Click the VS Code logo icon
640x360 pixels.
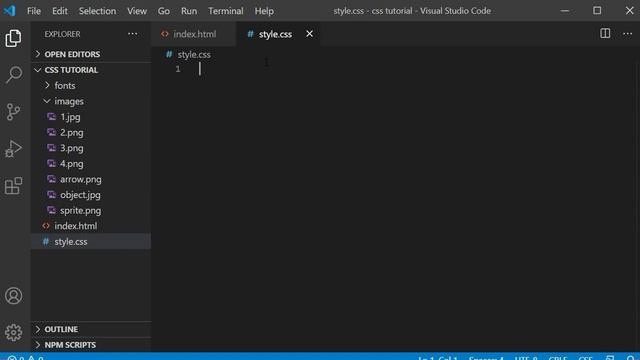point(9,11)
